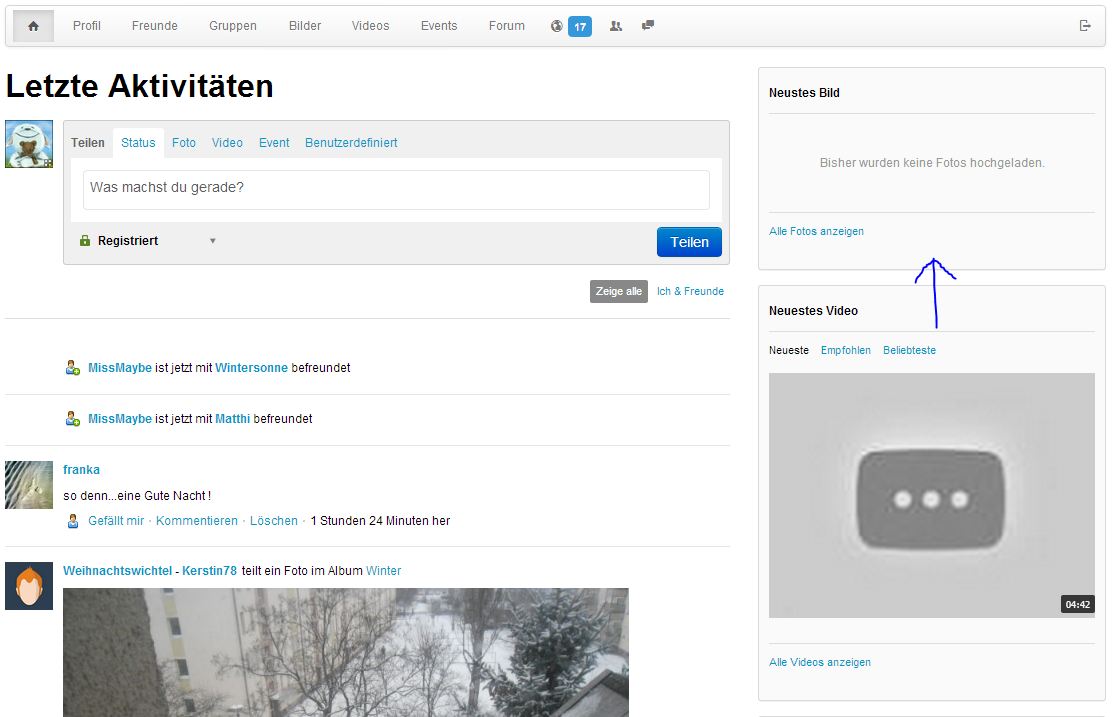Open the friend requests icon
The width and height of the screenshot is (1119, 717).
click(616, 26)
